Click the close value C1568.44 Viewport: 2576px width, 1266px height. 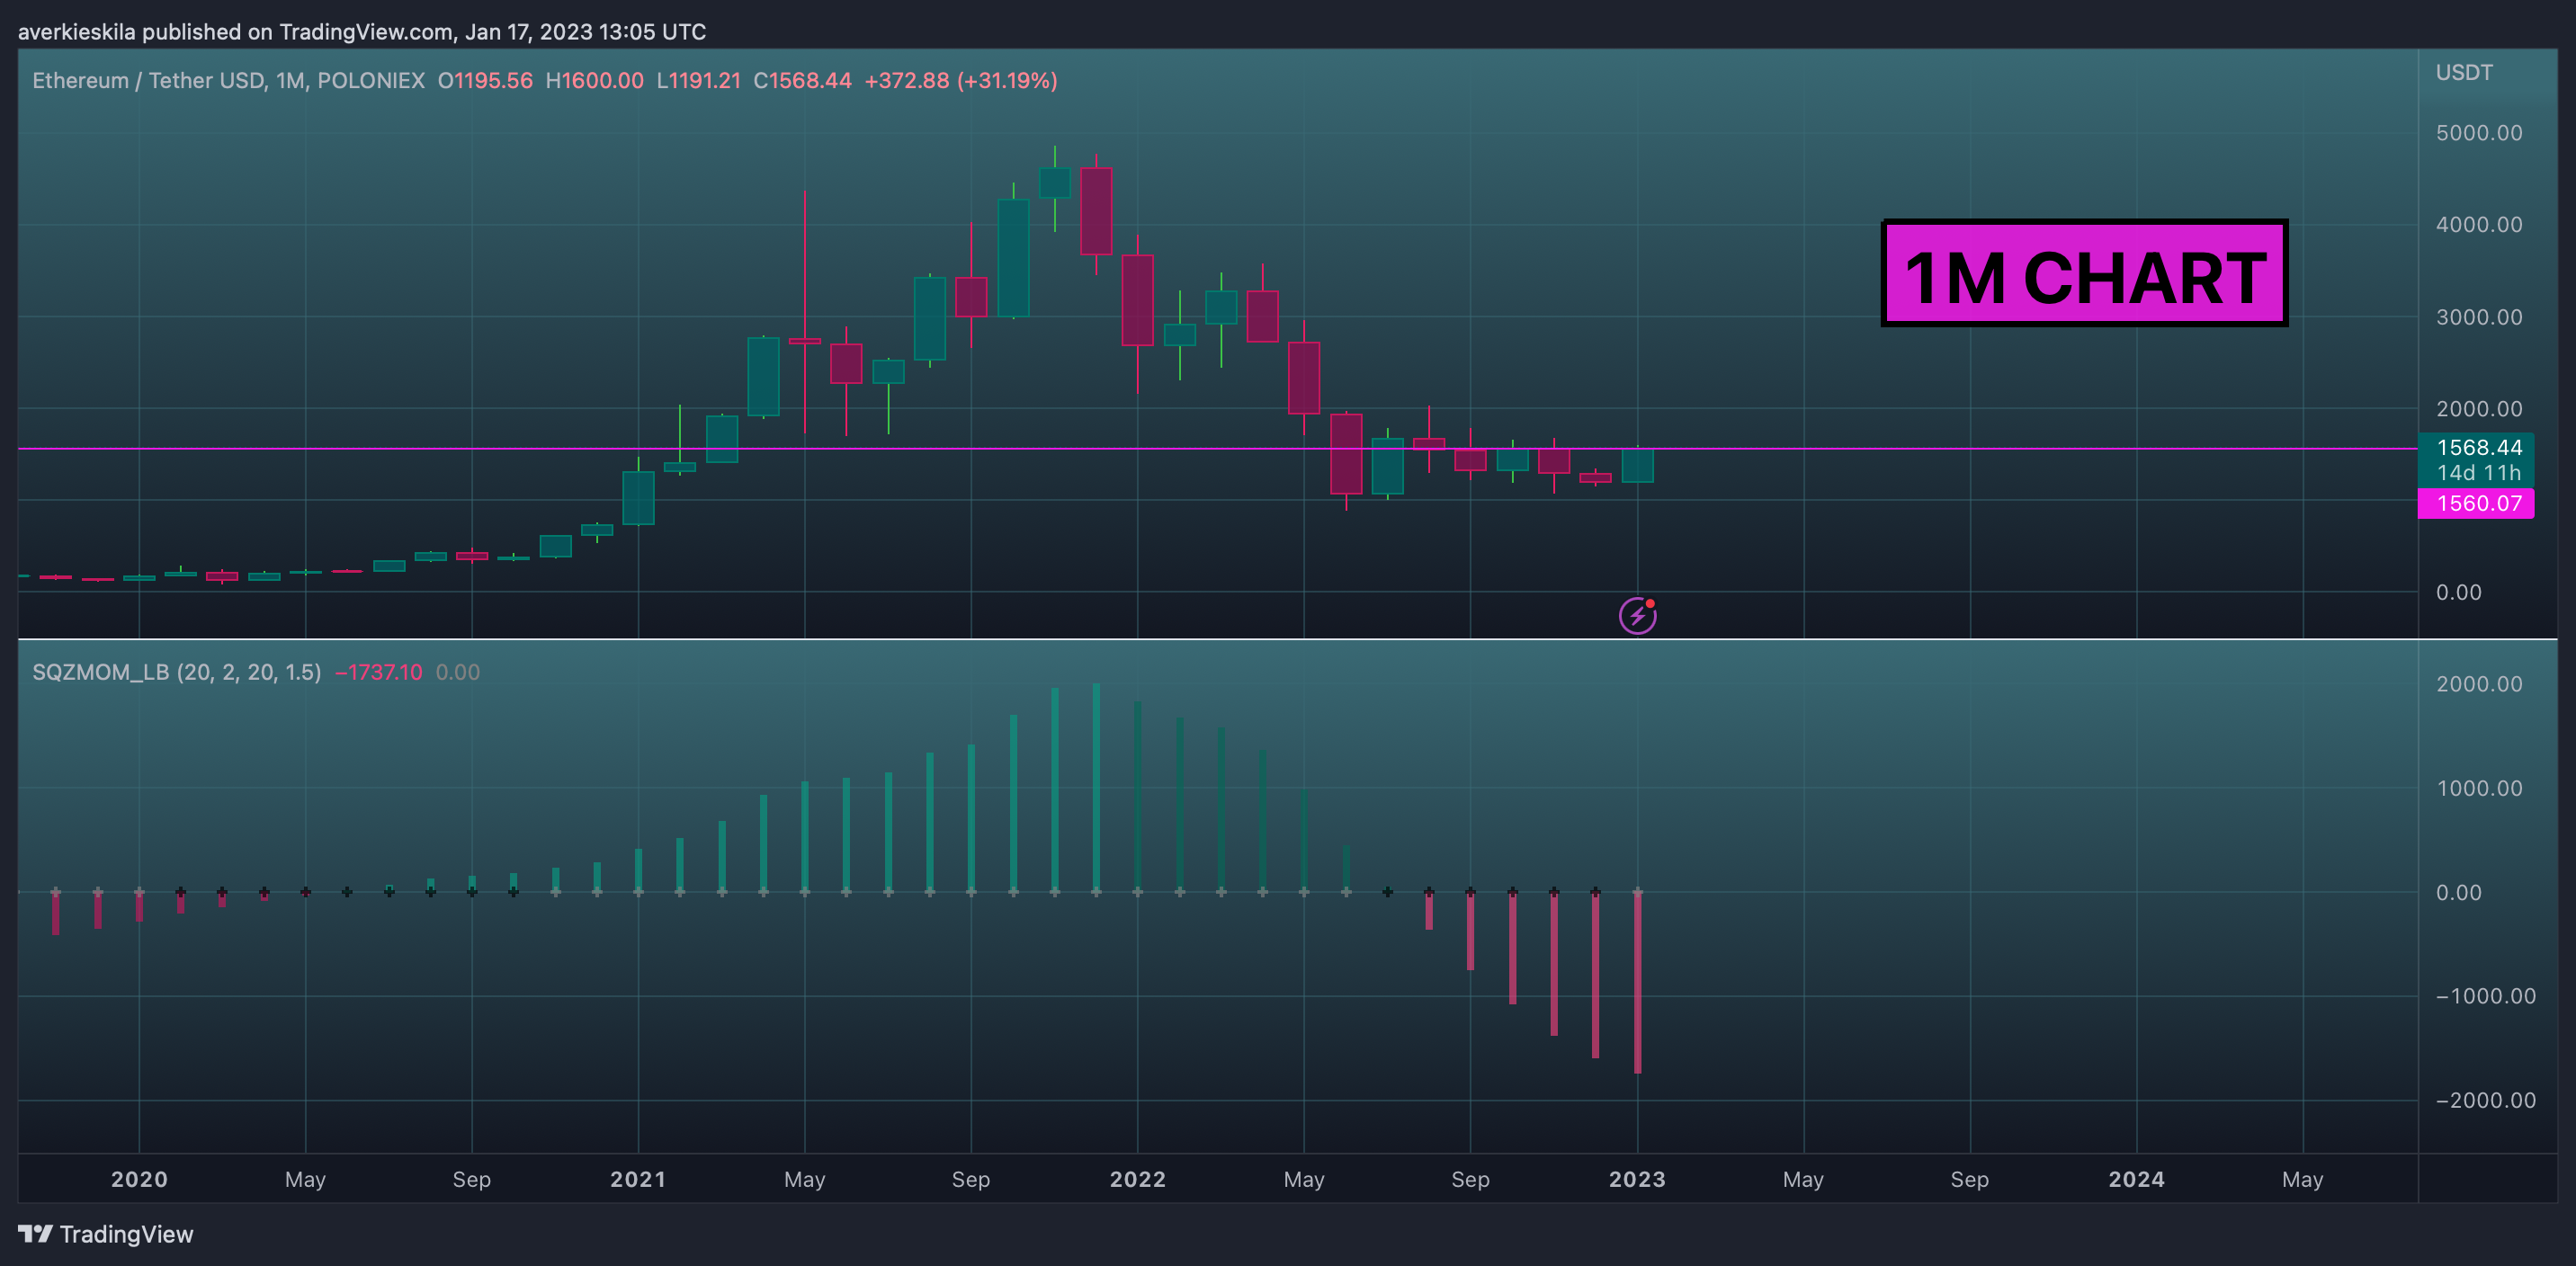(x=802, y=80)
